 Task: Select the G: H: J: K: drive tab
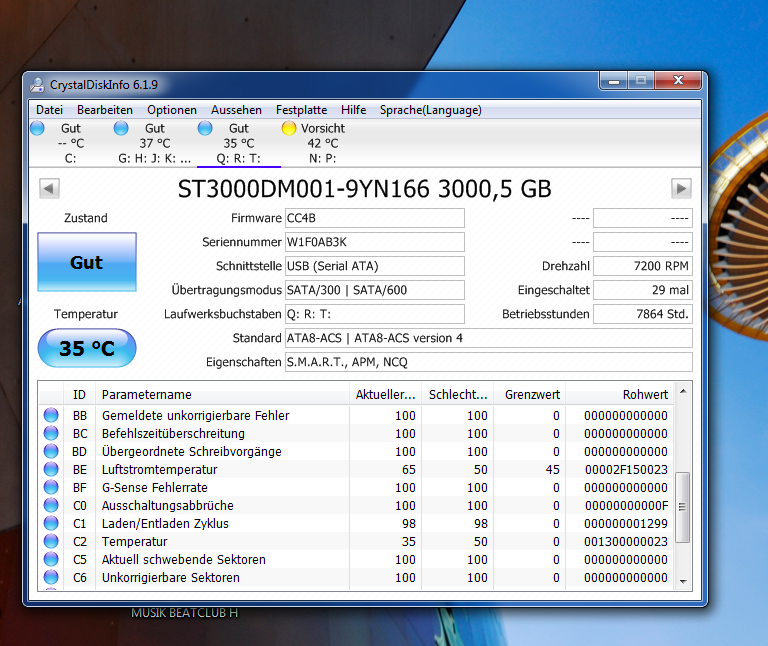tap(155, 143)
